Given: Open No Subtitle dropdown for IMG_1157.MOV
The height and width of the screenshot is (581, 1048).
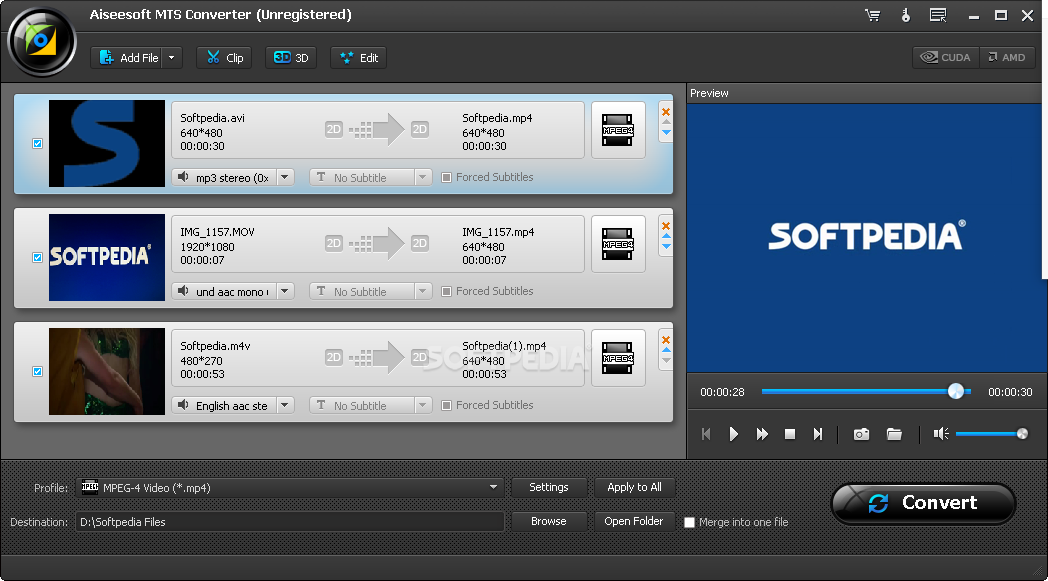Looking at the screenshot, I should pyautogui.click(x=371, y=292).
